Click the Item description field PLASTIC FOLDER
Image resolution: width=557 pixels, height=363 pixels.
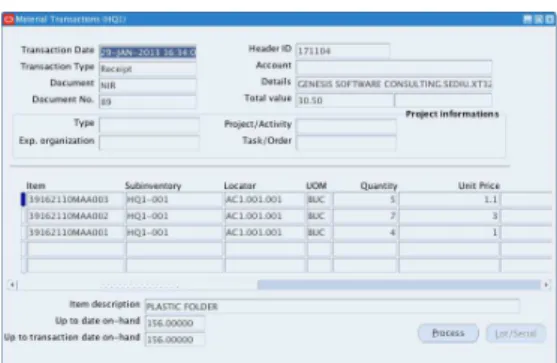click(332, 306)
